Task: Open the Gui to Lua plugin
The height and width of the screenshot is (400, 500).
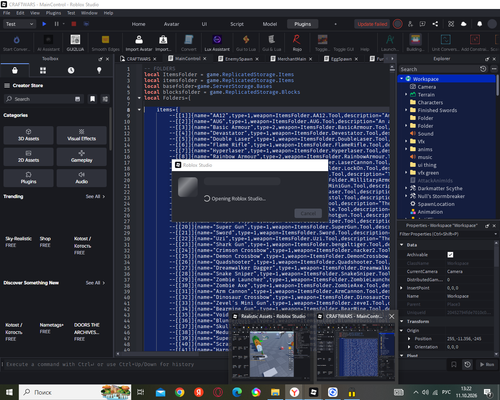Action: click(246, 43)
